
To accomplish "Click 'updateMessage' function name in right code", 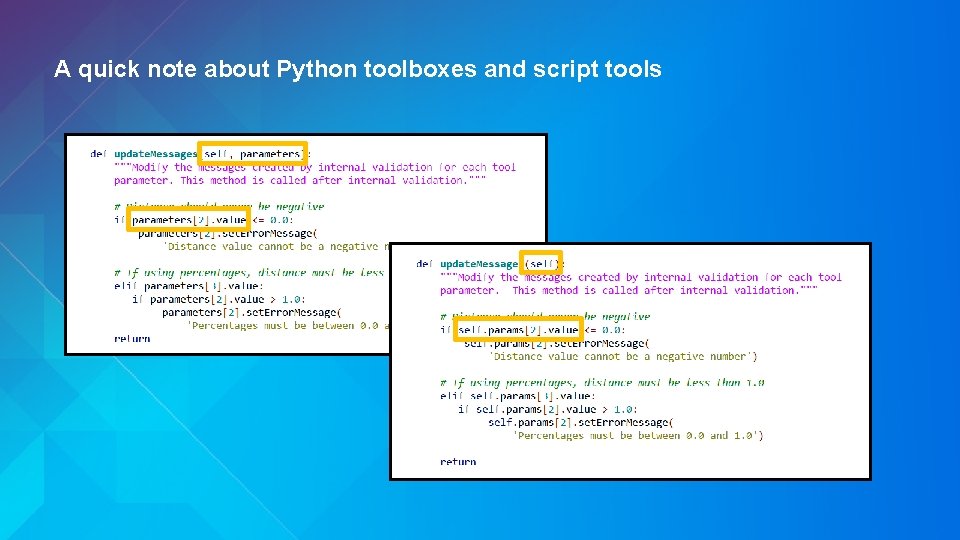I will point(479,264).
